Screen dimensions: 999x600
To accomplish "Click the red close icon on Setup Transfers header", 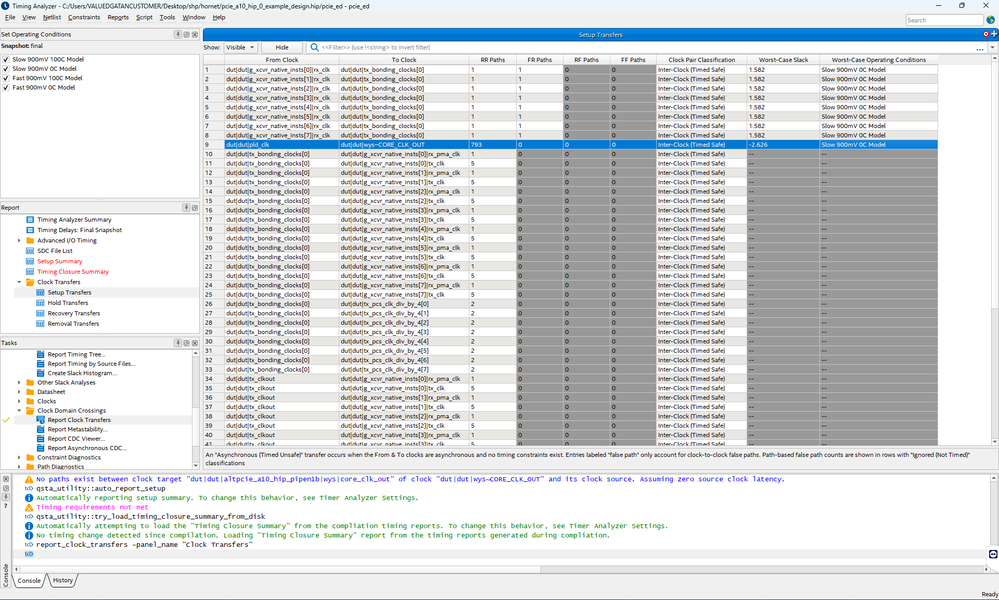I will click(986, 35).
